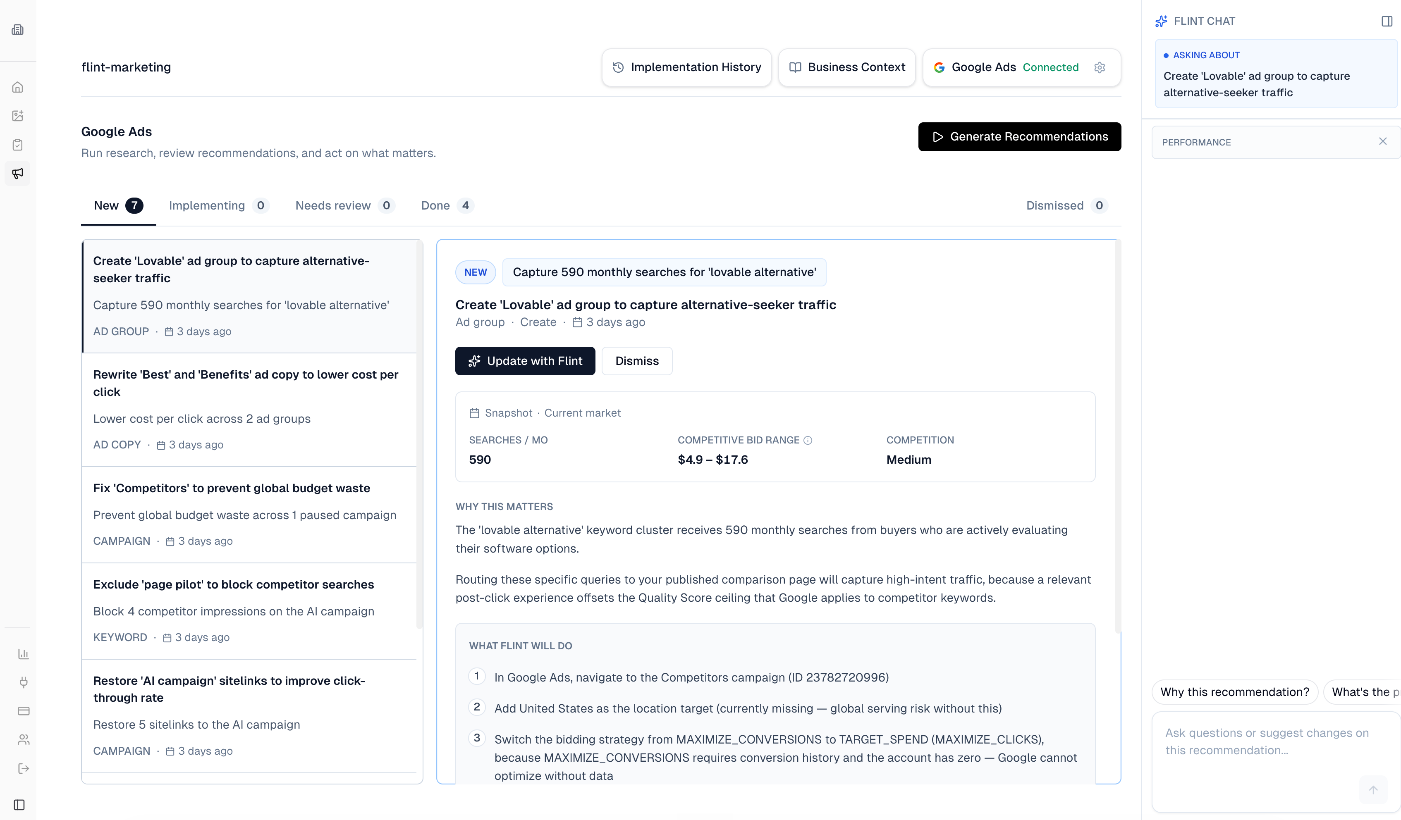Dismiss the Lovable recommendation

tap(637, 361)
